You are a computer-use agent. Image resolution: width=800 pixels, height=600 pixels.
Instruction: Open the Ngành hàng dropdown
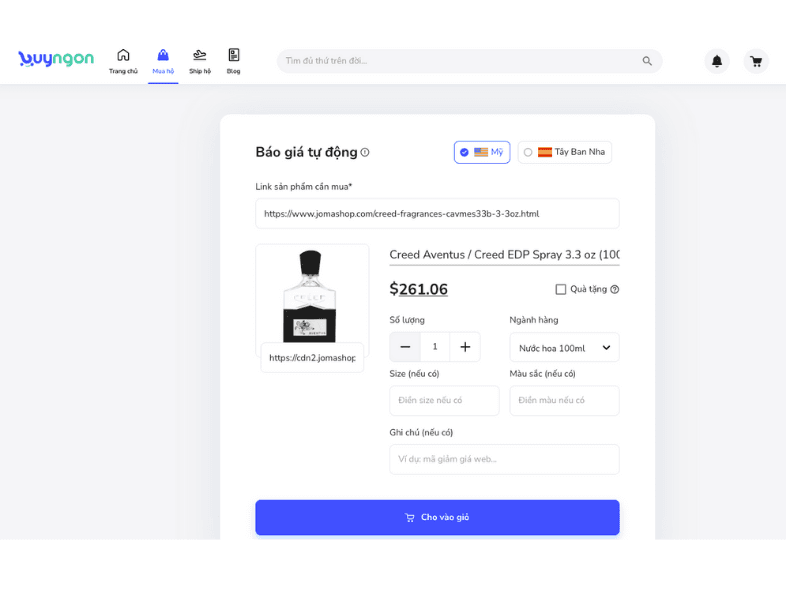coord(564,347)
